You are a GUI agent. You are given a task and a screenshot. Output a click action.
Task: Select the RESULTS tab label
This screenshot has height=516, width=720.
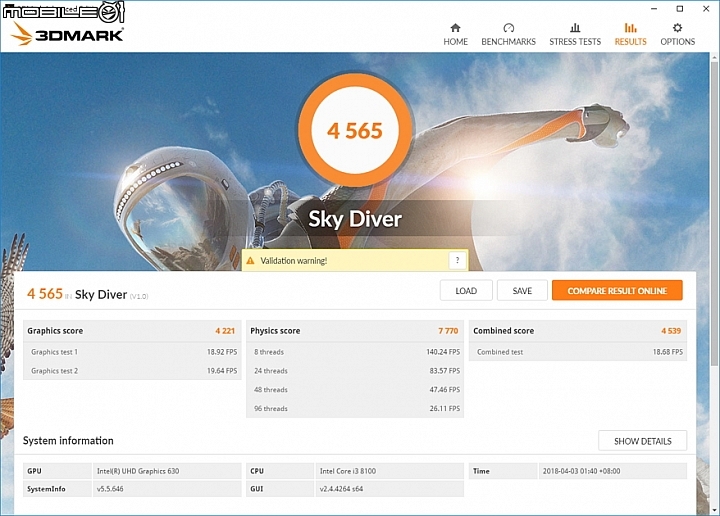click(x=630, y=42)
